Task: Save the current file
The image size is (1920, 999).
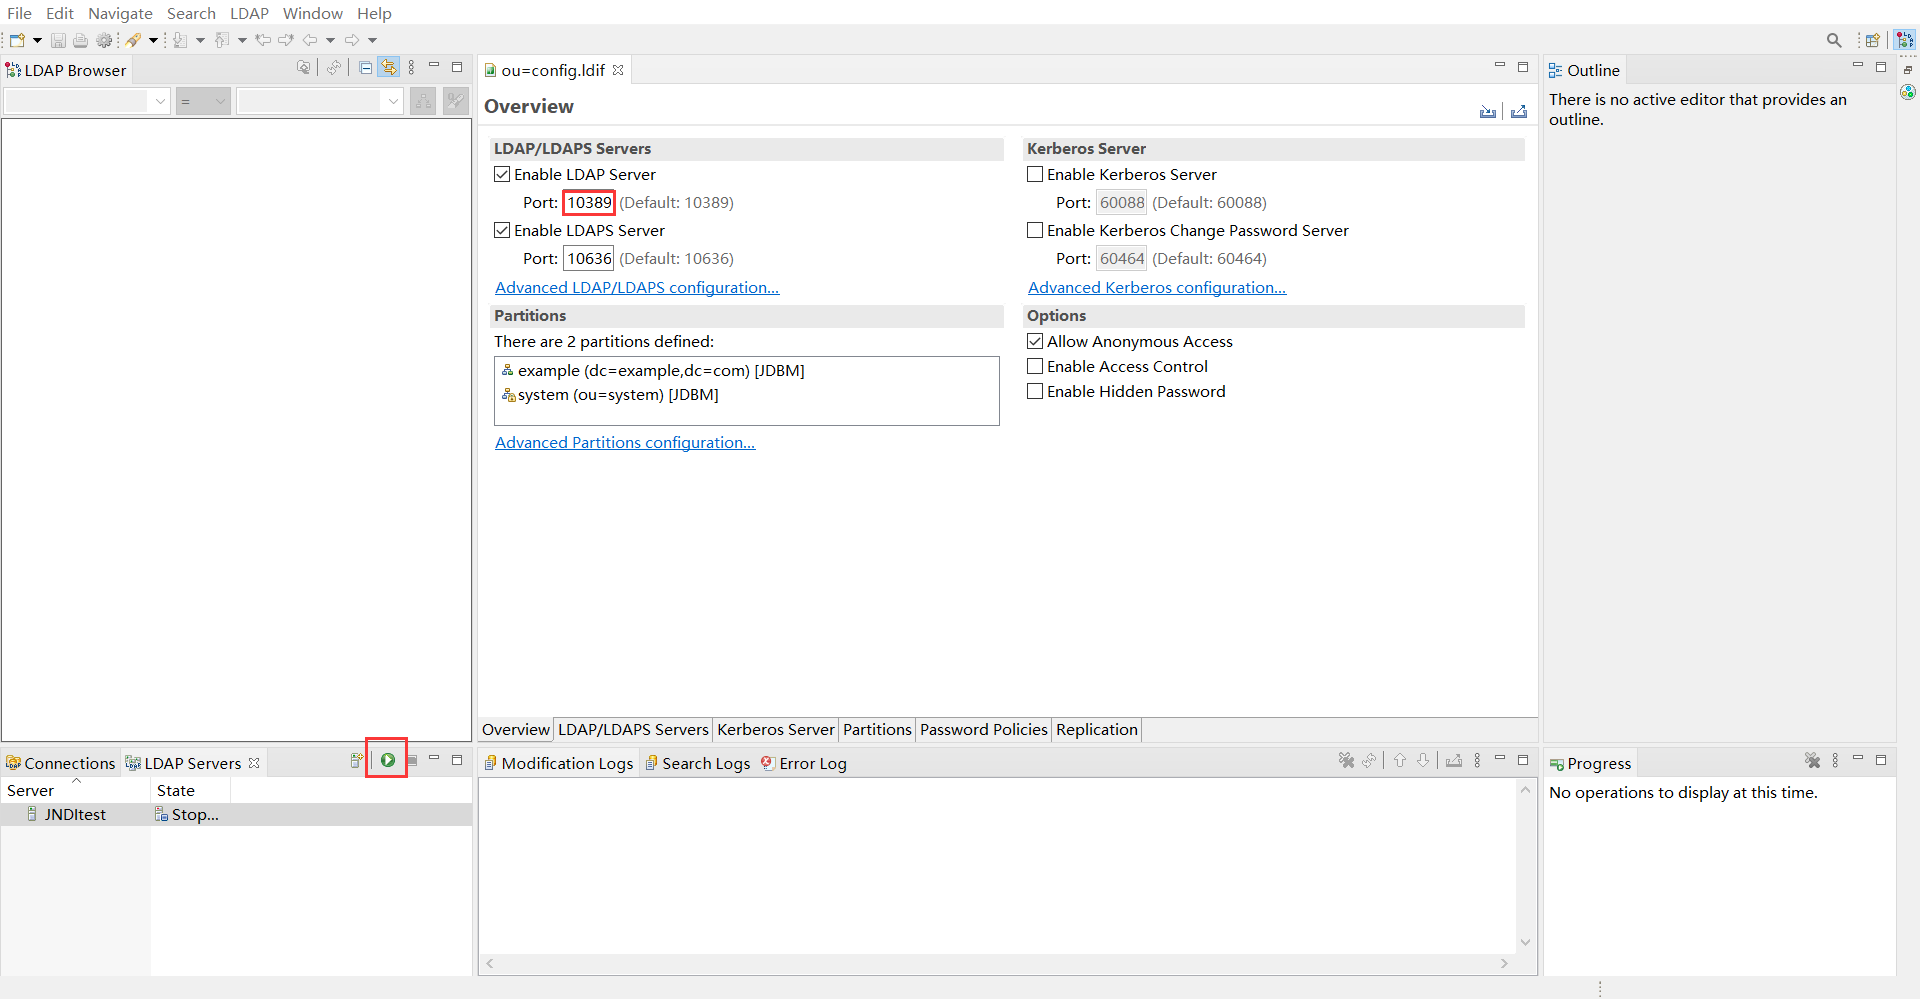Action: 58,40
